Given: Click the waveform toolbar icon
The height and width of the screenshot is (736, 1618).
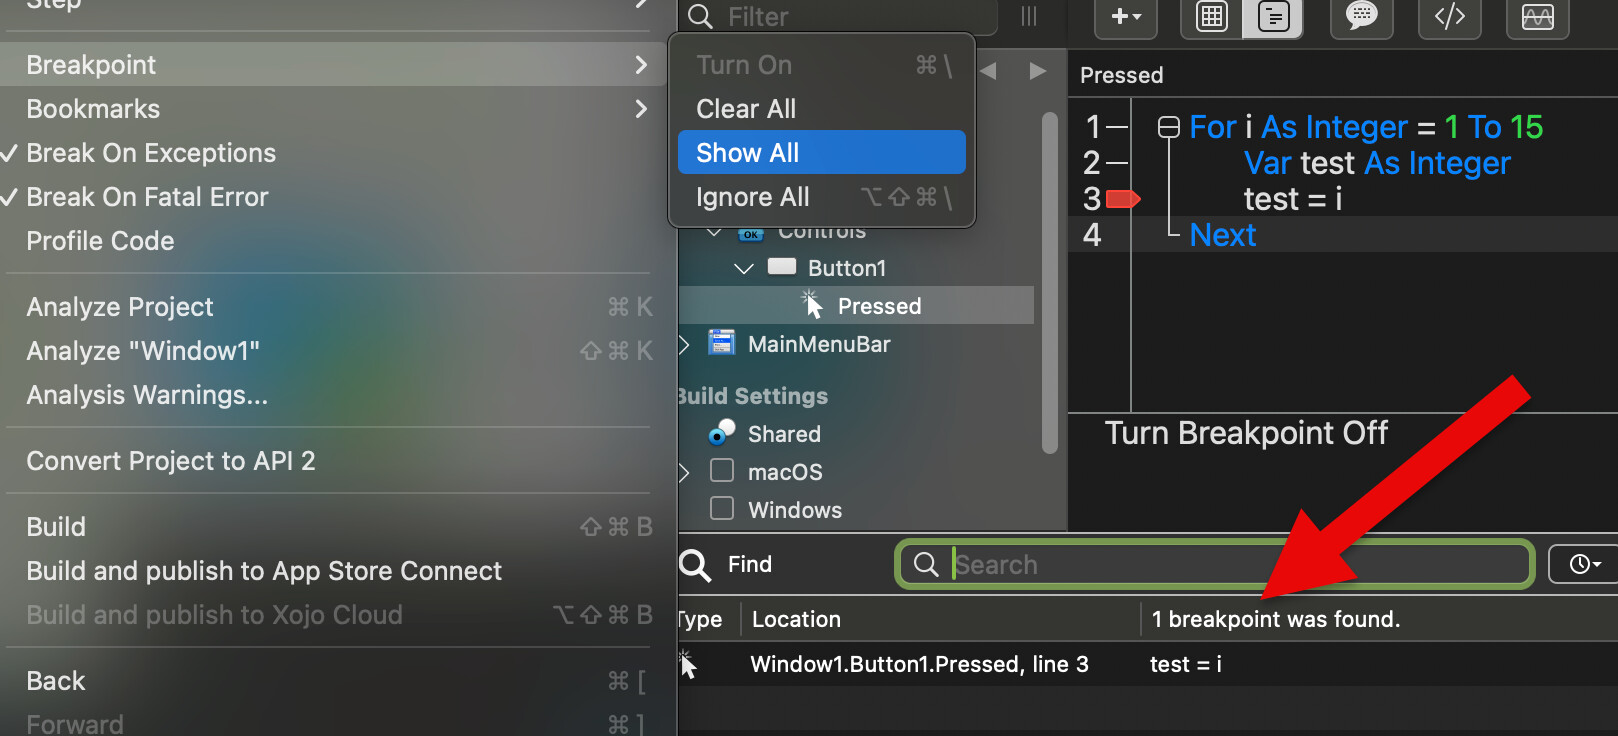Looking at the screenshot, I should (x=1537, y=17).
